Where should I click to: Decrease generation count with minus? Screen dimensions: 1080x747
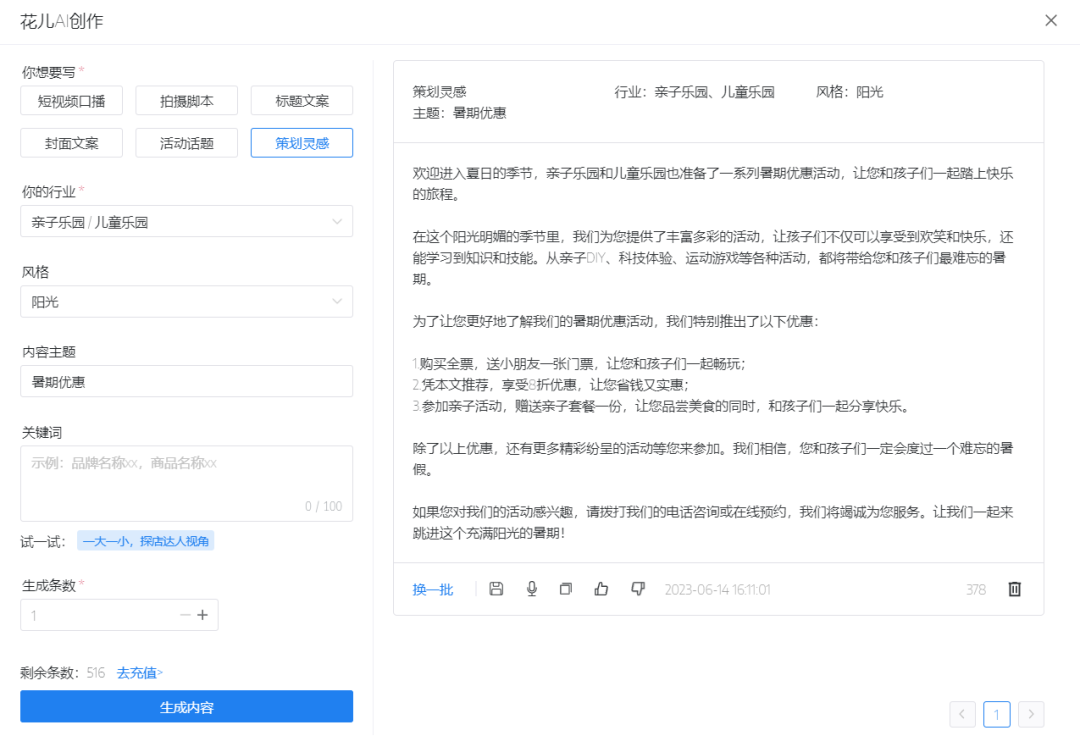[185, 615]
